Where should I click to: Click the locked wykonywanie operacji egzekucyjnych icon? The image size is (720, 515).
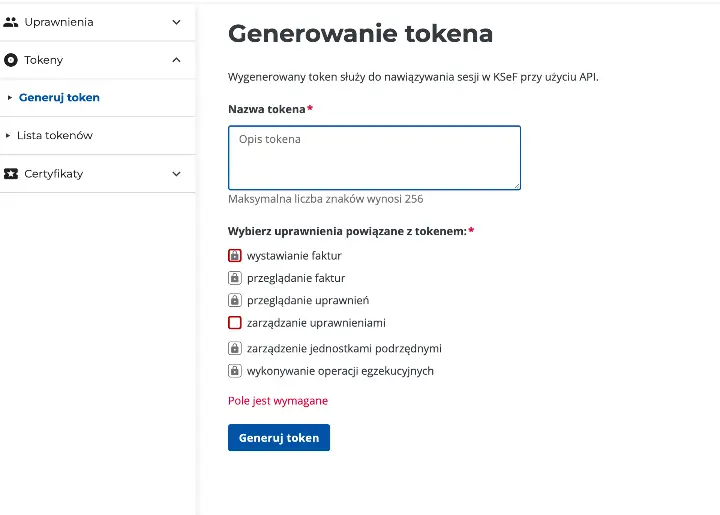point(235,371)
